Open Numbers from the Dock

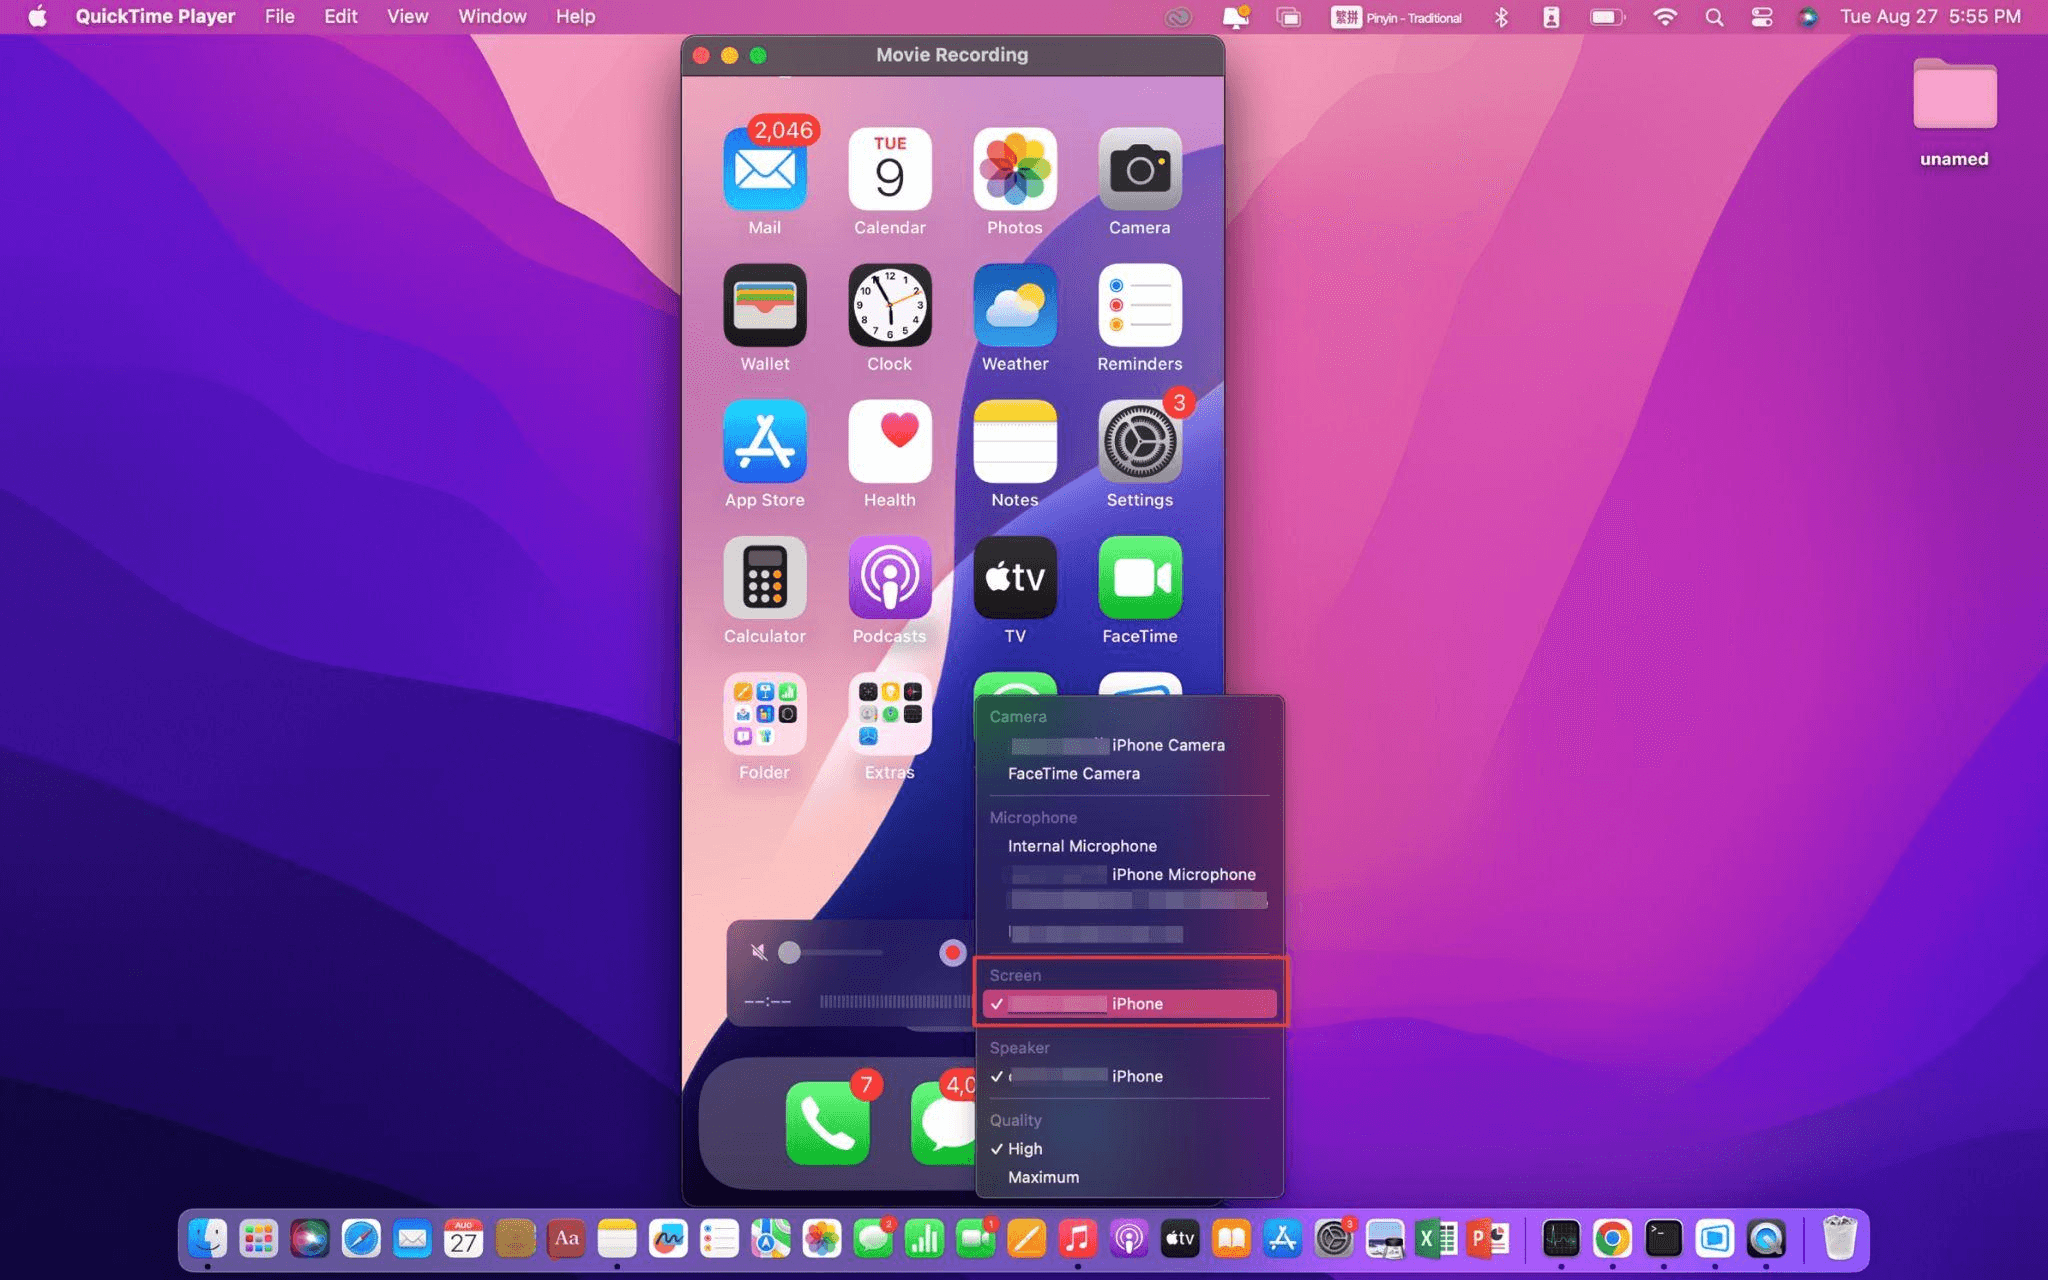(x=924, y=1239)
